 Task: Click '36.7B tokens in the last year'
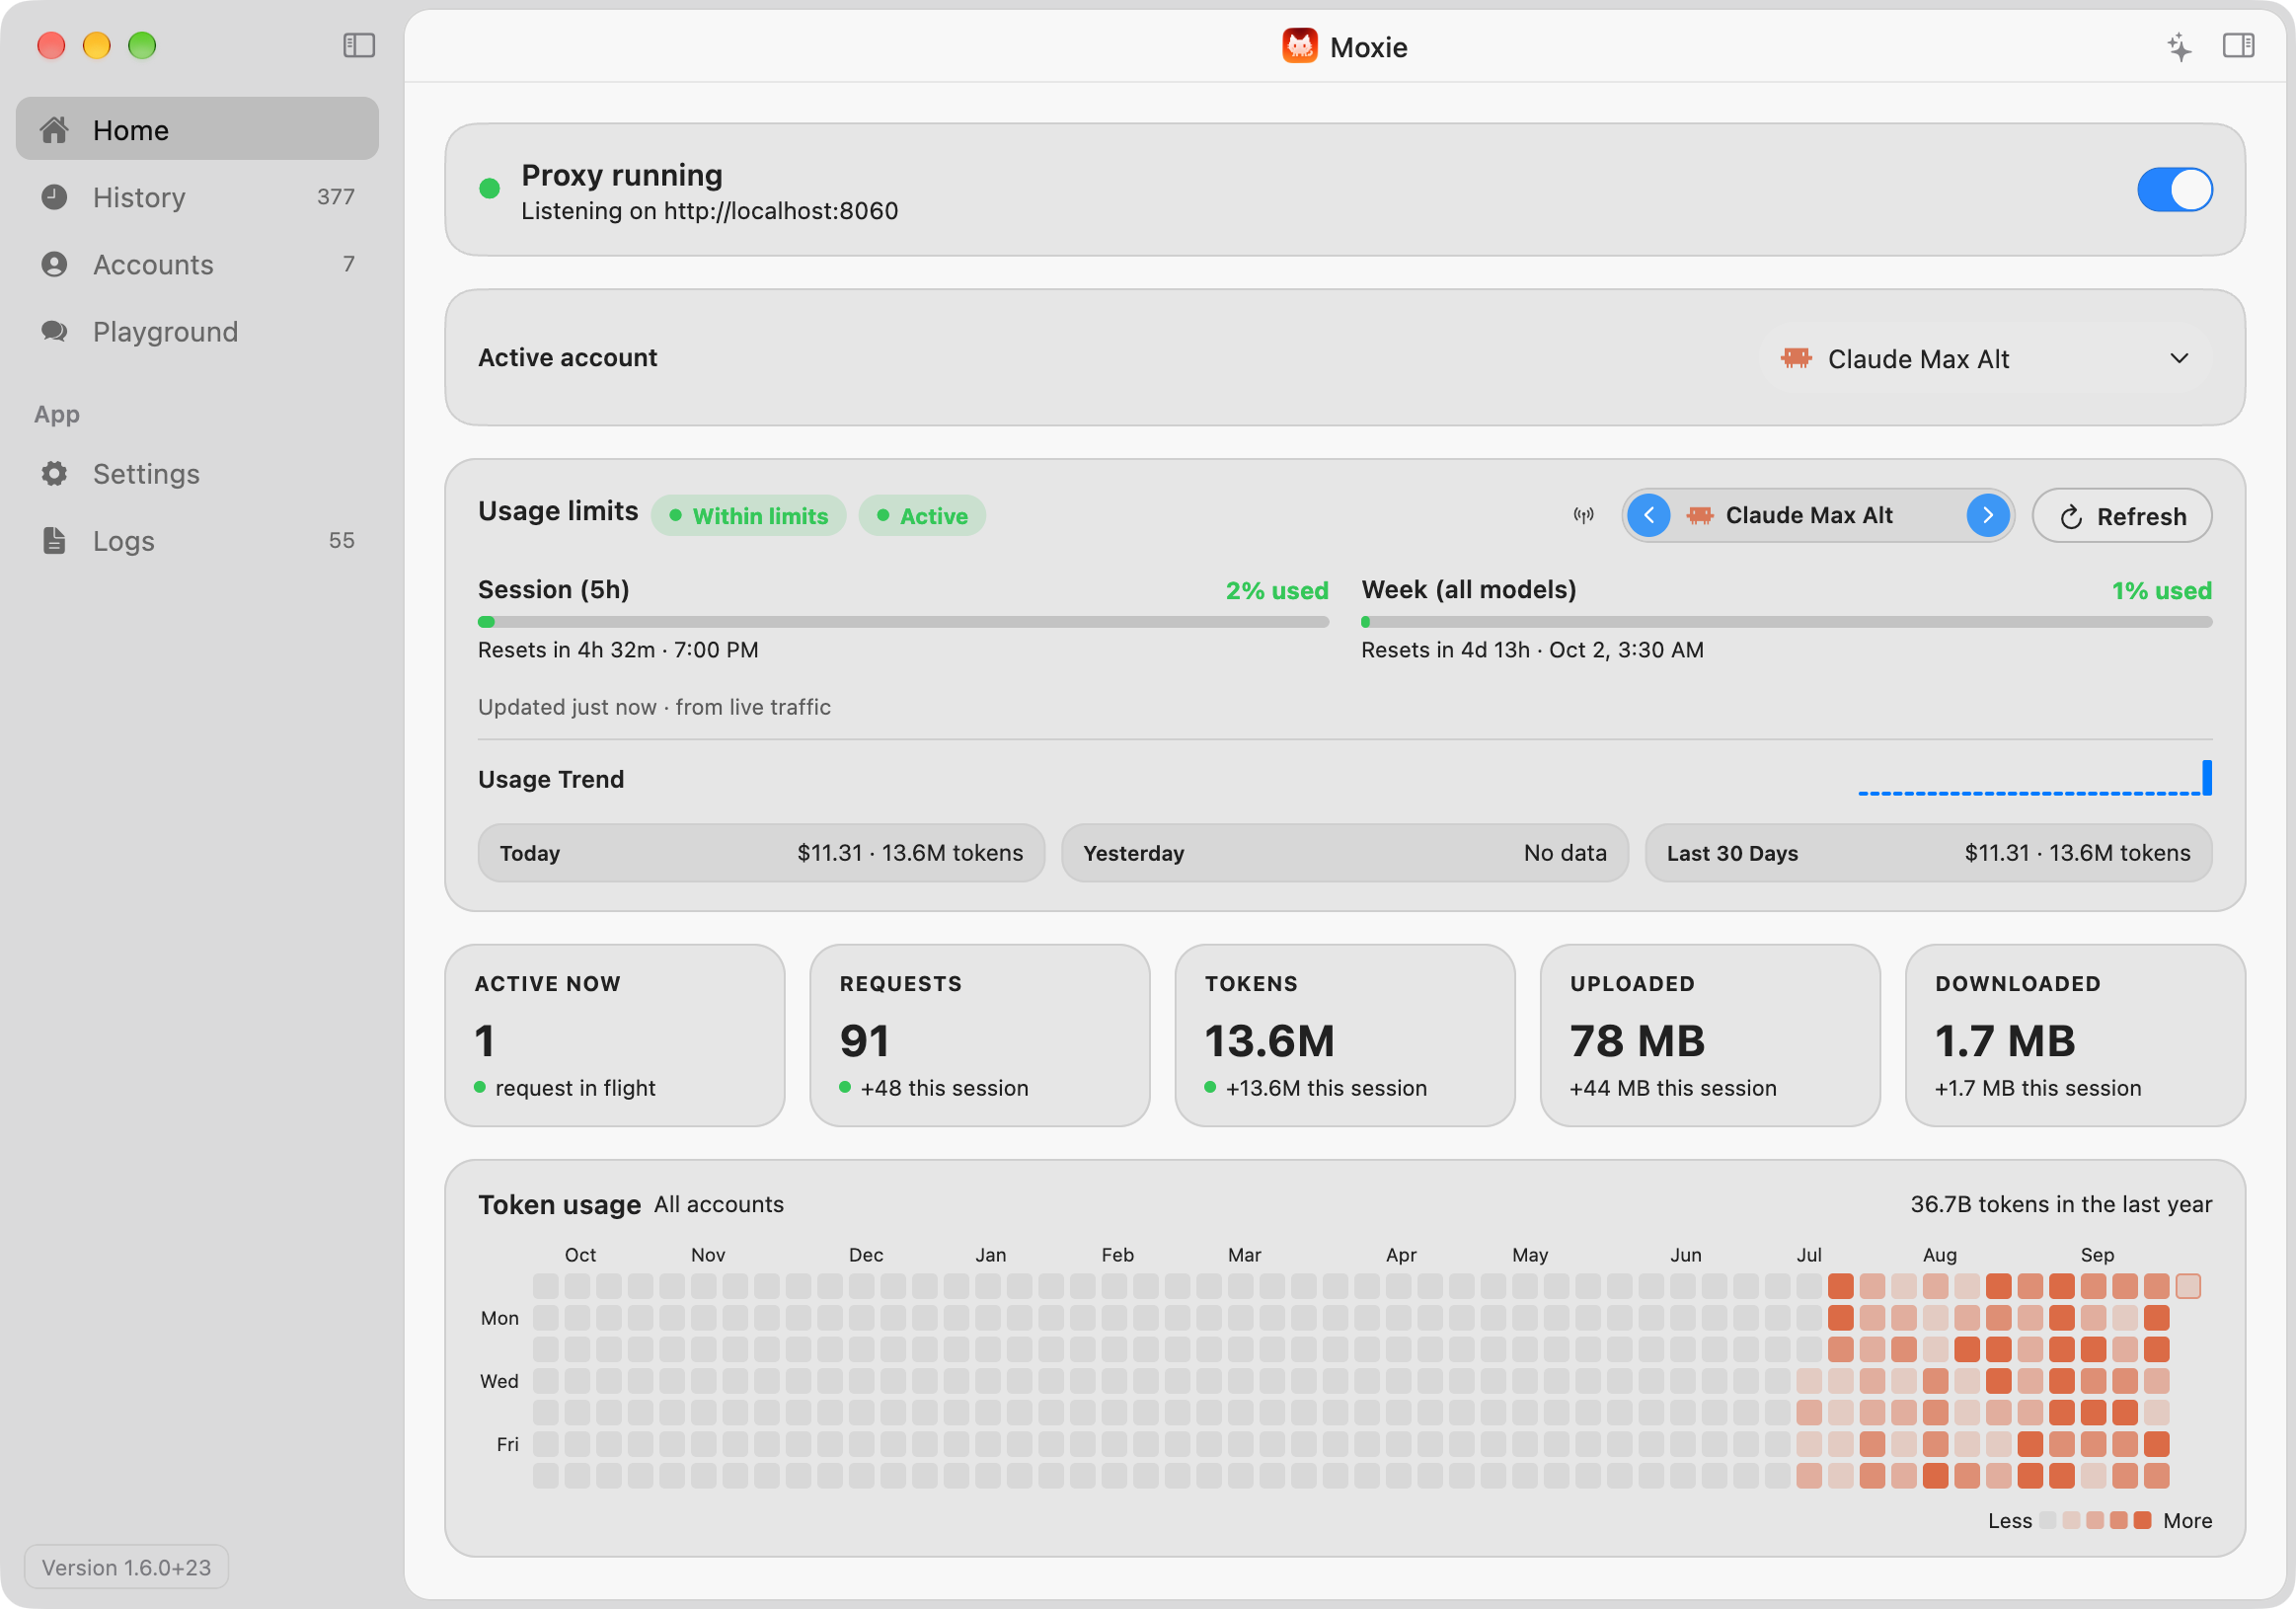pyautogui.click(x=2061, y=1204)
